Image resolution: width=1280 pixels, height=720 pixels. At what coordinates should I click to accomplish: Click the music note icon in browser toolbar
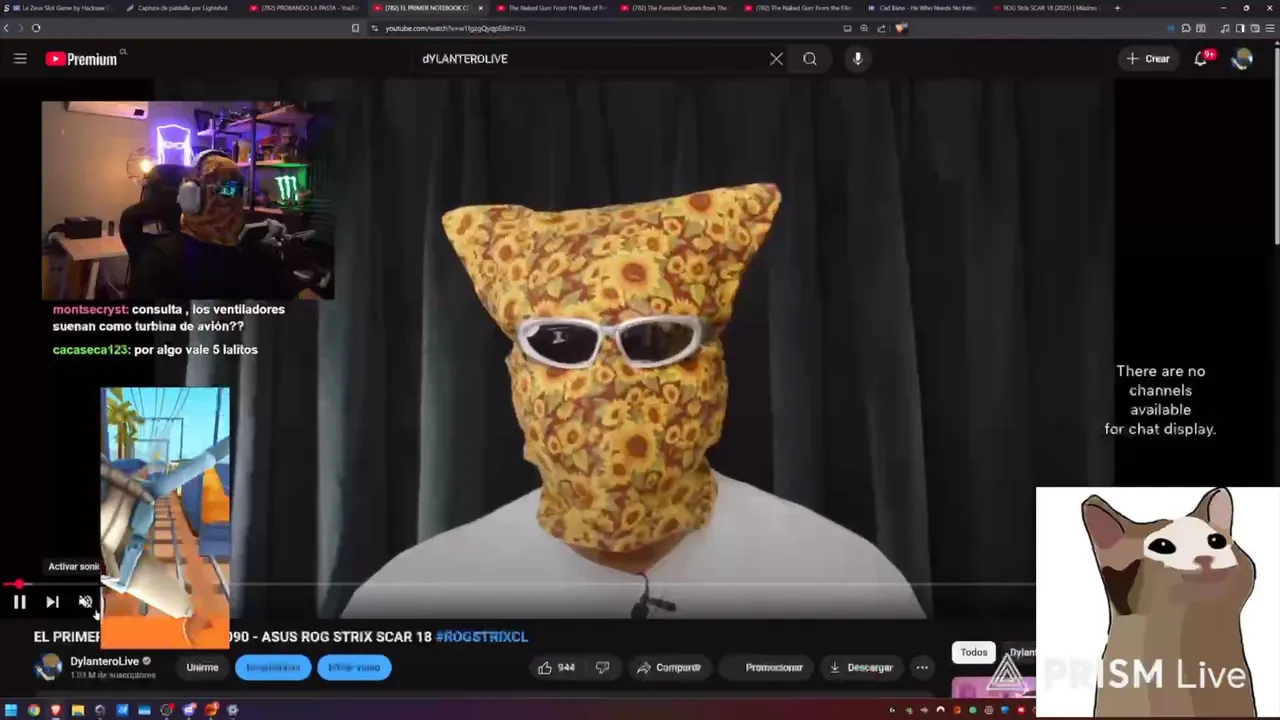[x=1225, y=28]
